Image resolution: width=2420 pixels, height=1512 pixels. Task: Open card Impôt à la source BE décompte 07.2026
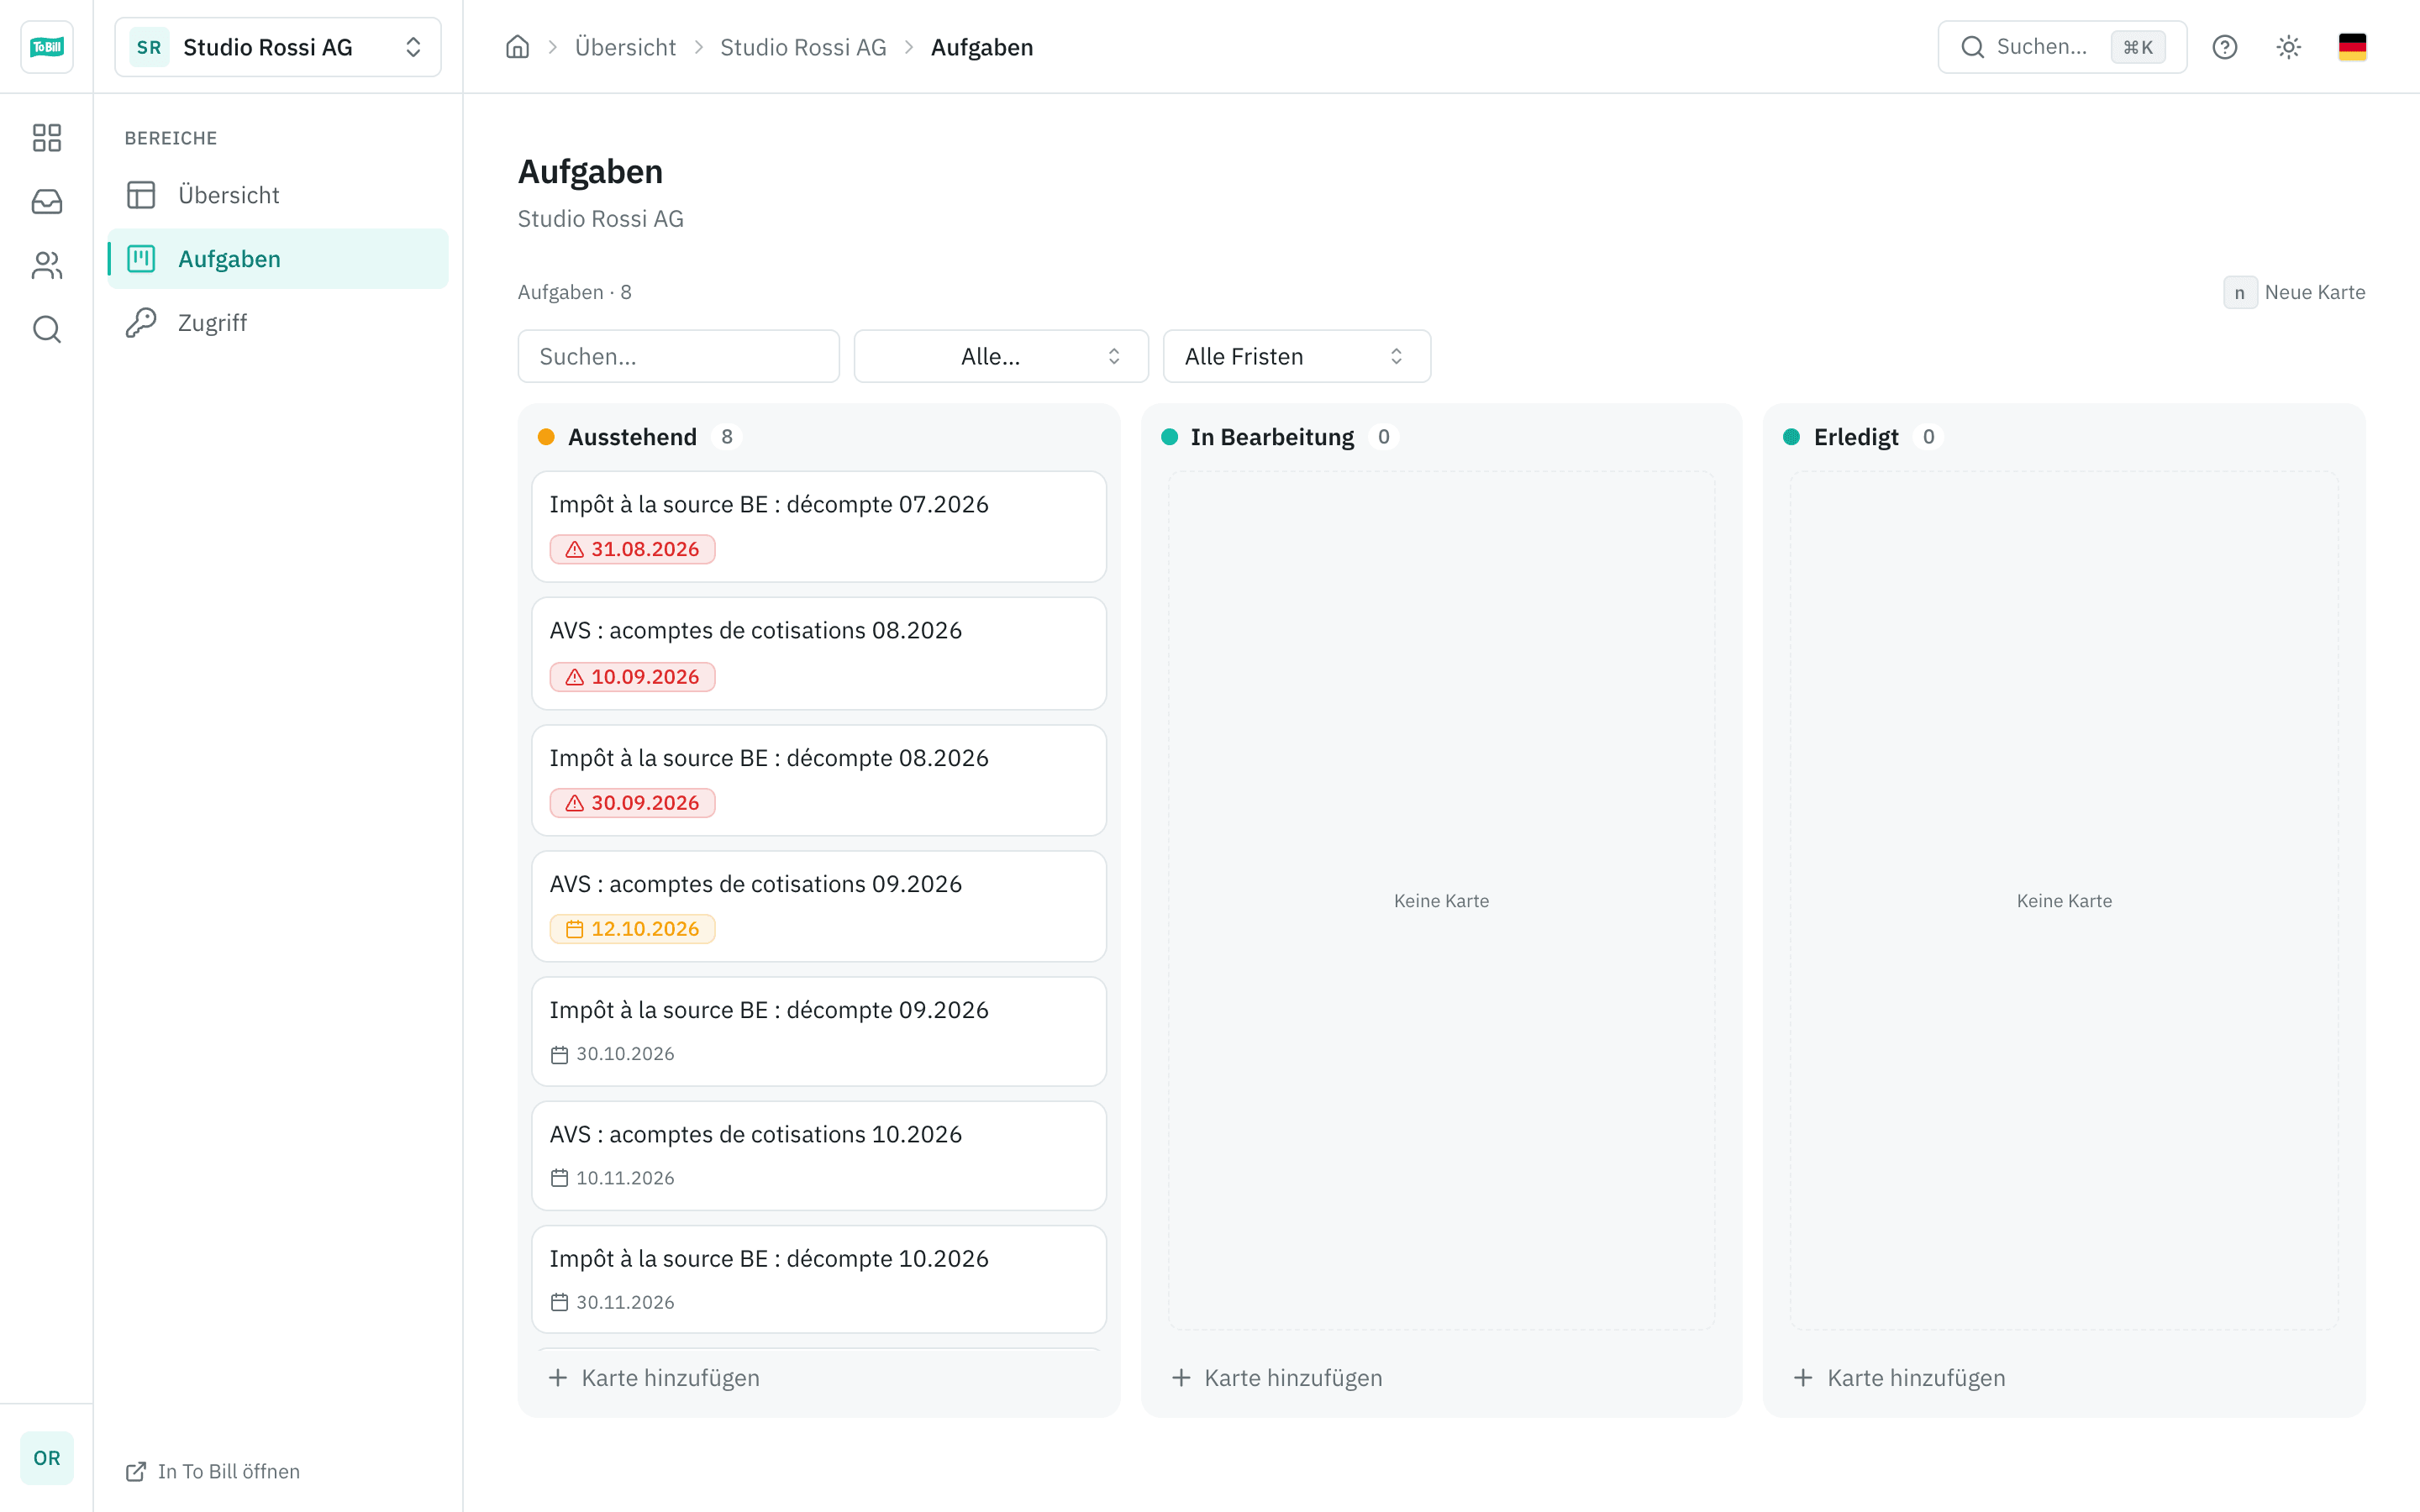[x=819, y=527]
